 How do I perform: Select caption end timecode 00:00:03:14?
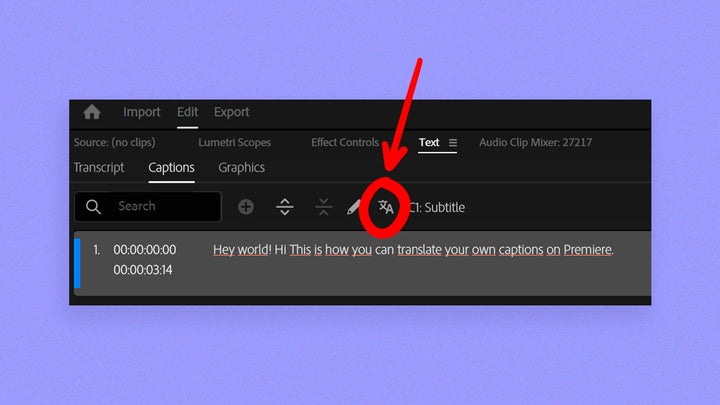(x=143, y=270)
